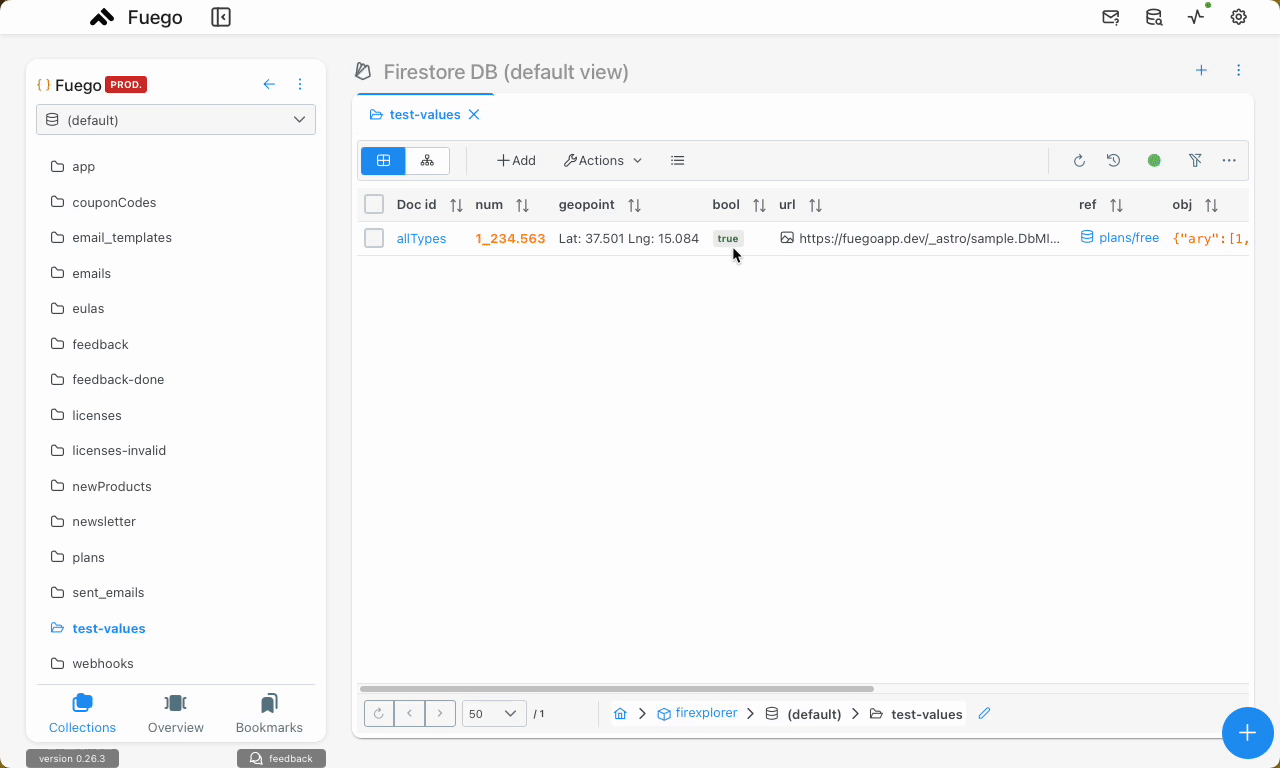The height and width of the screenshot is (768, 1280).
Task: Switch to table grid view
Action: click(383, 160)
